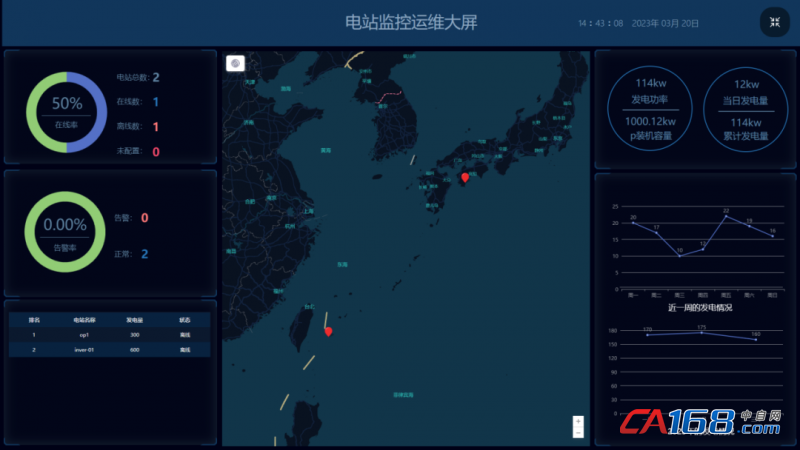Zoom out on the map

(x=578, y=433)
